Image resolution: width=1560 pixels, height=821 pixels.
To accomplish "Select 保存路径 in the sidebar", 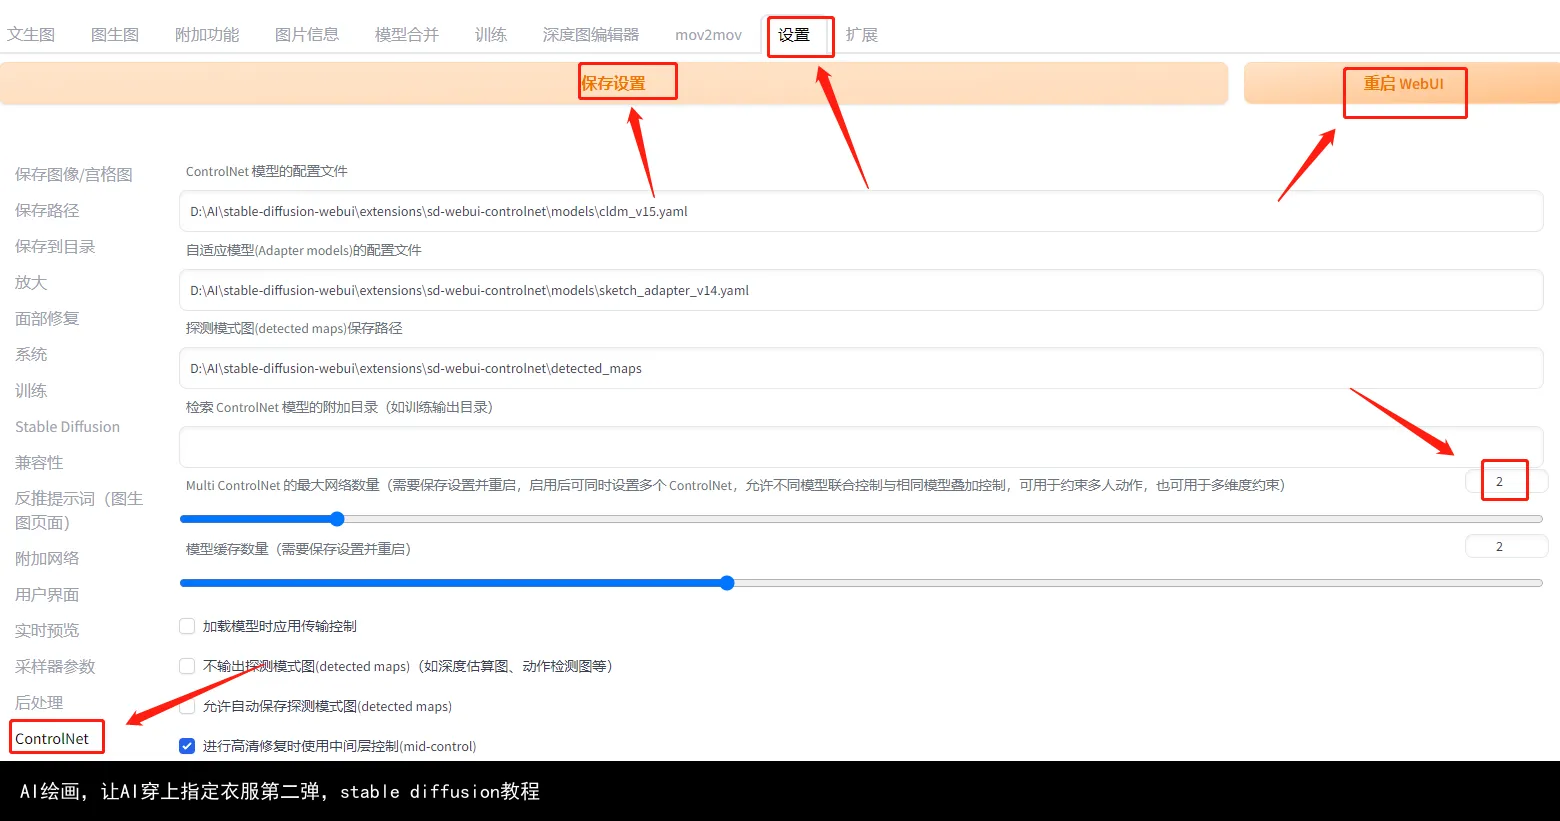I will coord(47,211).
